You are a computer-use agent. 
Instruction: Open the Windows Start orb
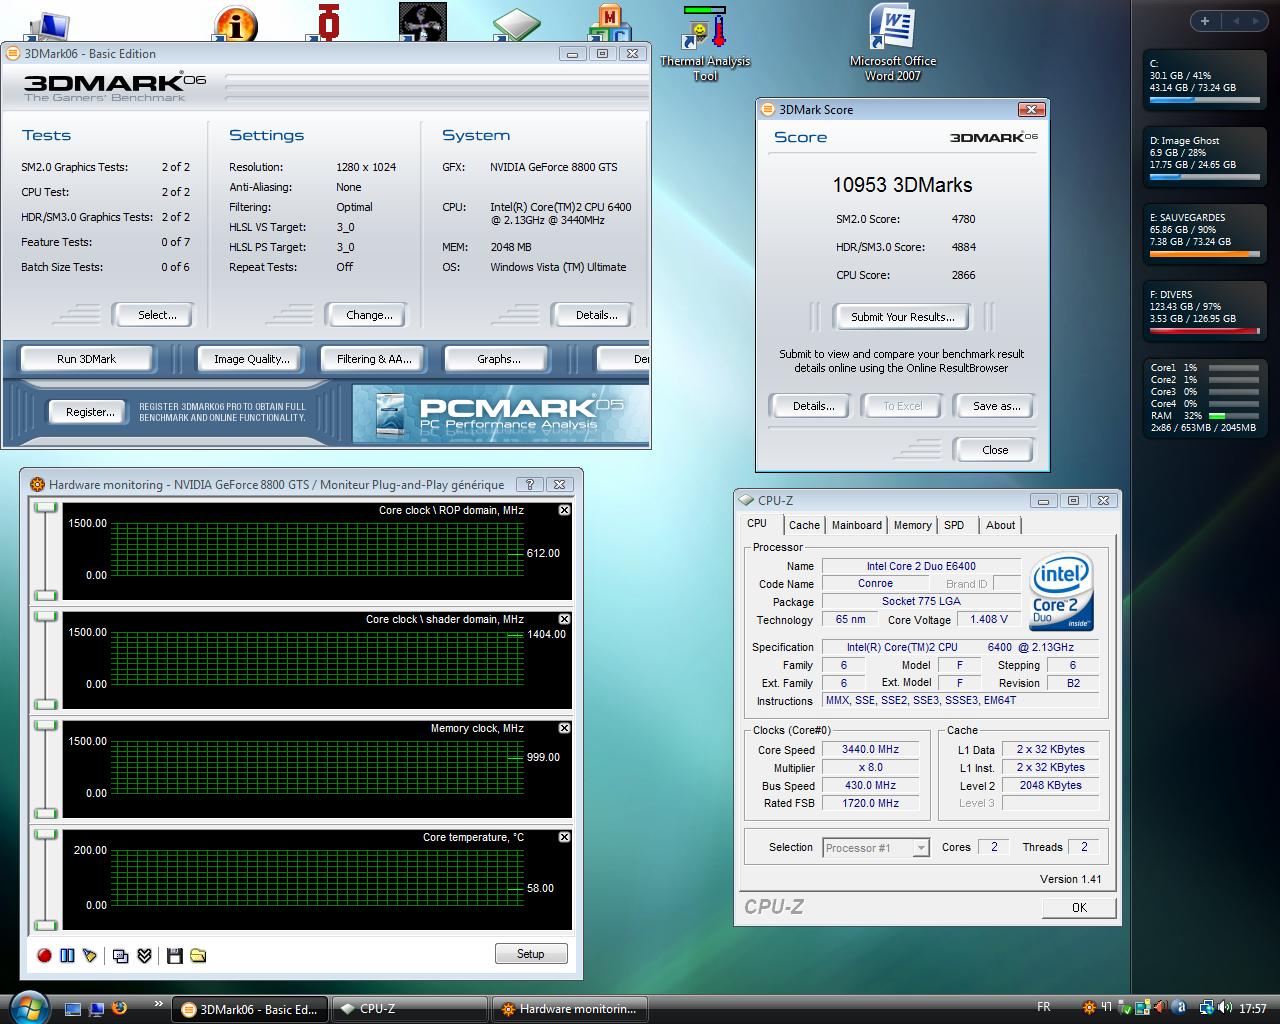[28, 1007]
